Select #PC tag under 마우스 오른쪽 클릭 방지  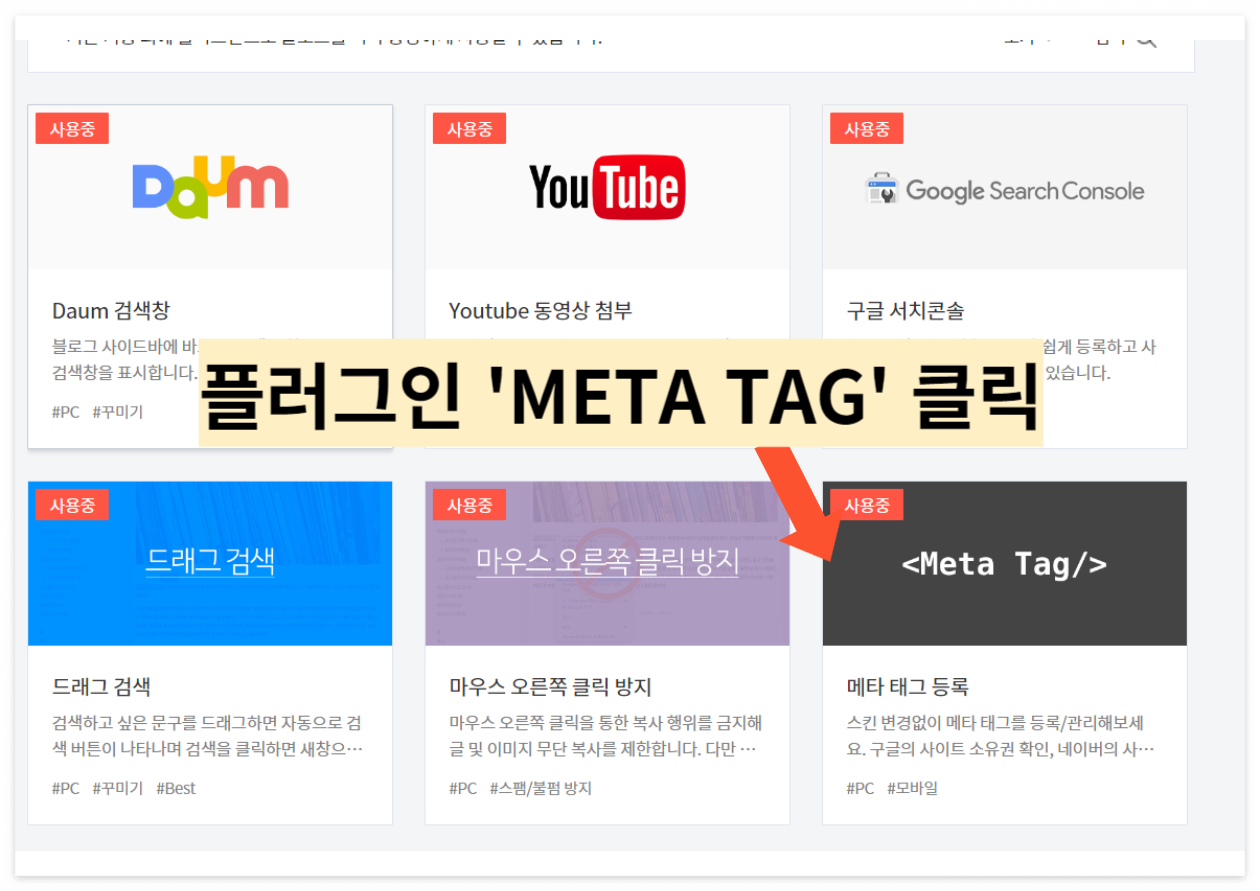click(x=462, y=788)
